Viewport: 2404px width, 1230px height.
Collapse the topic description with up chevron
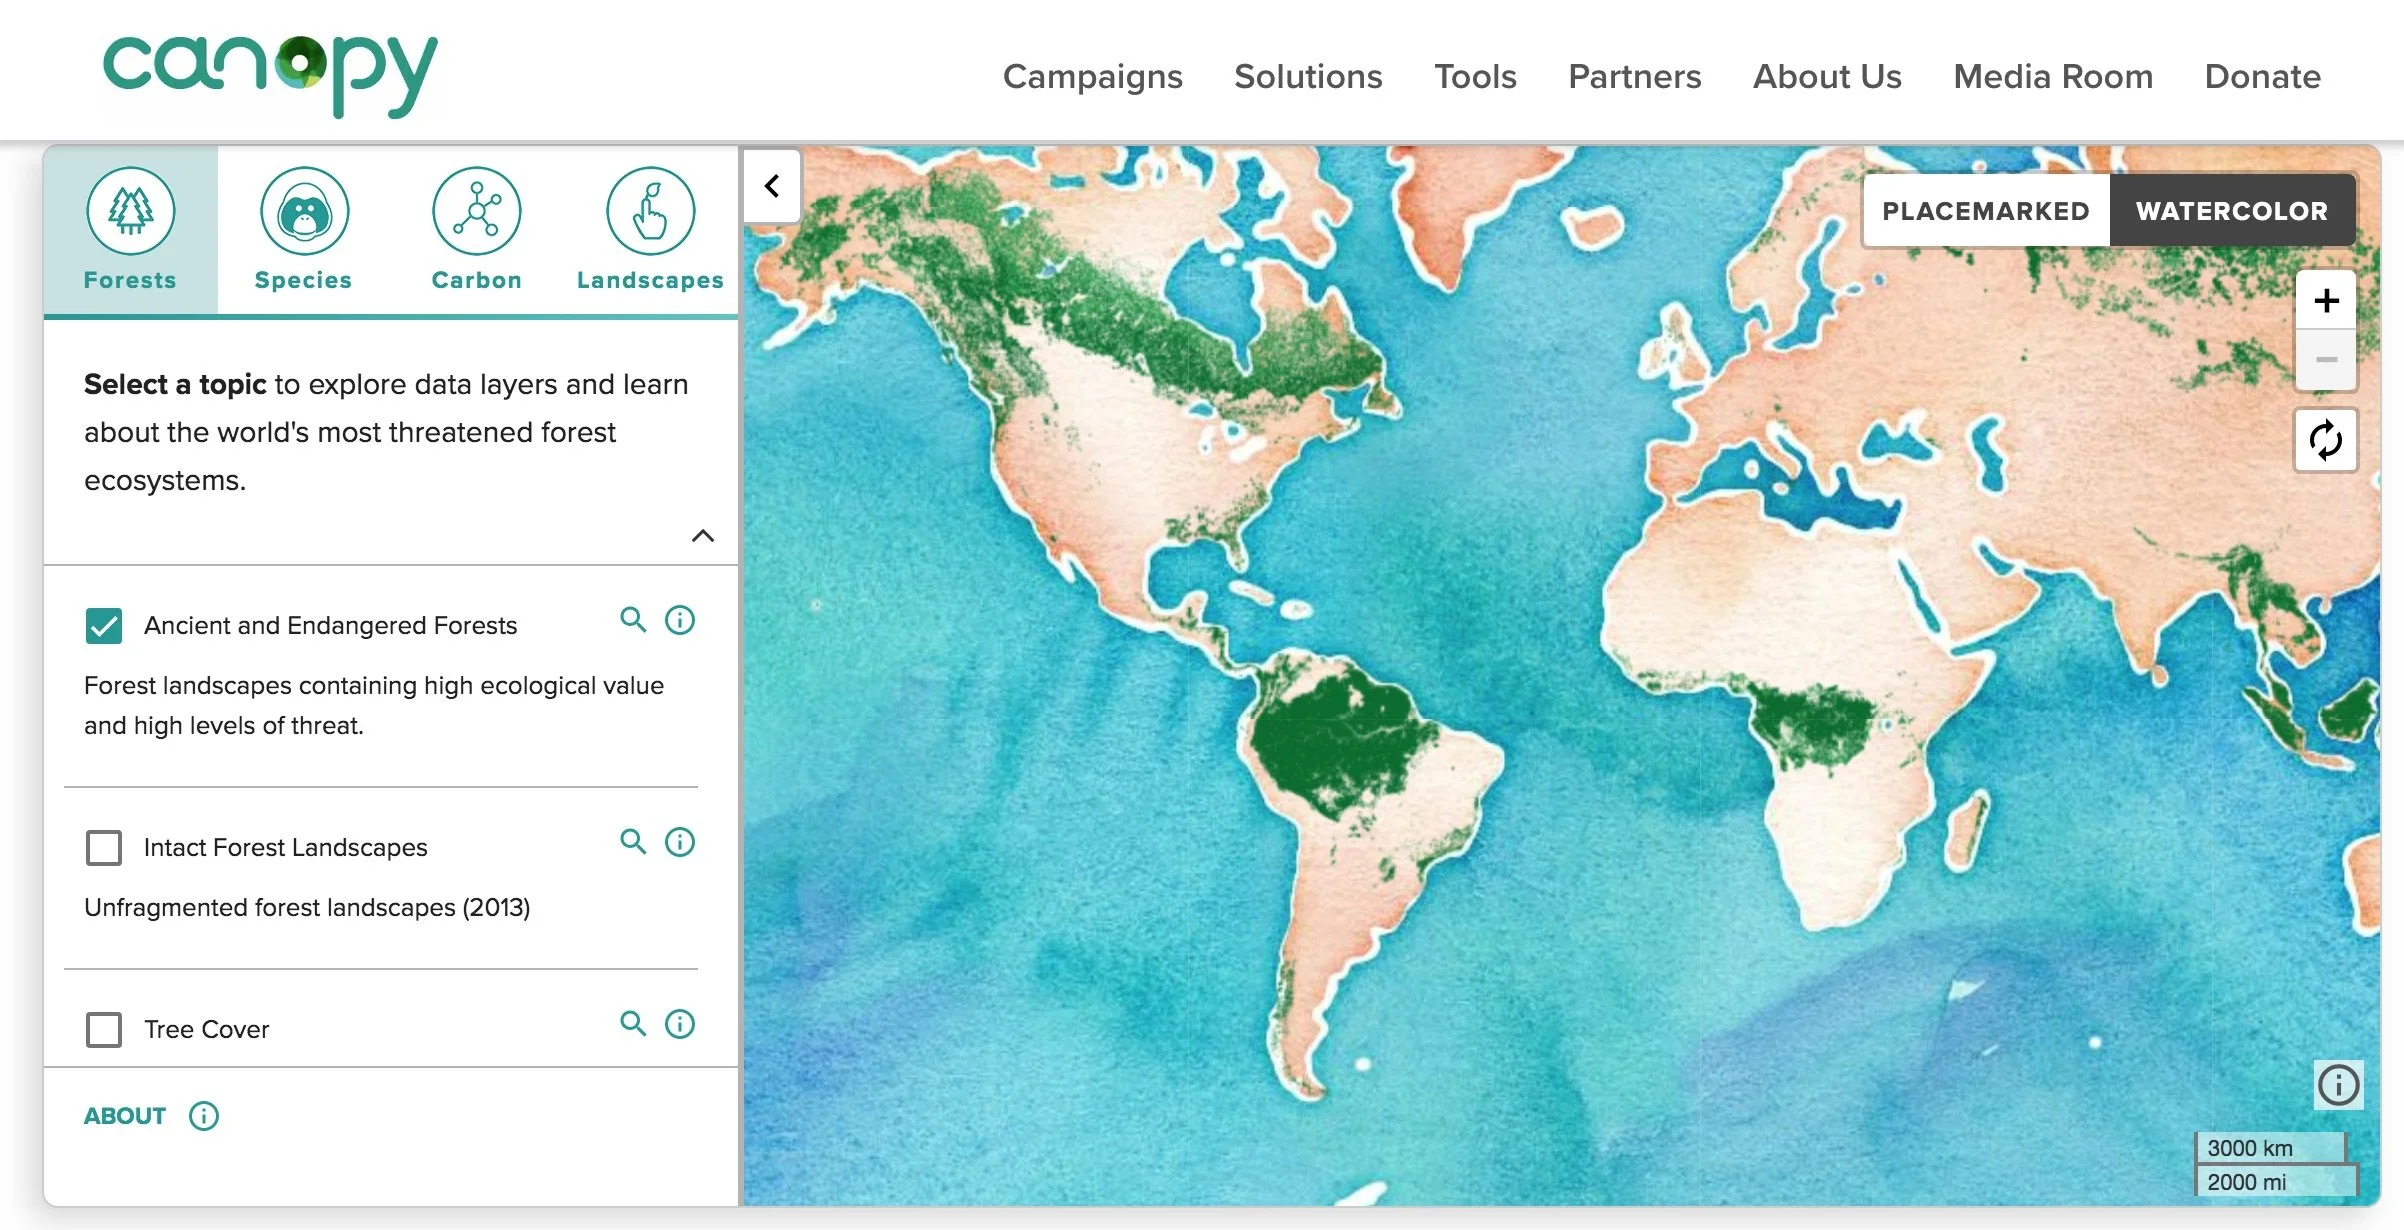click(703, 536)
